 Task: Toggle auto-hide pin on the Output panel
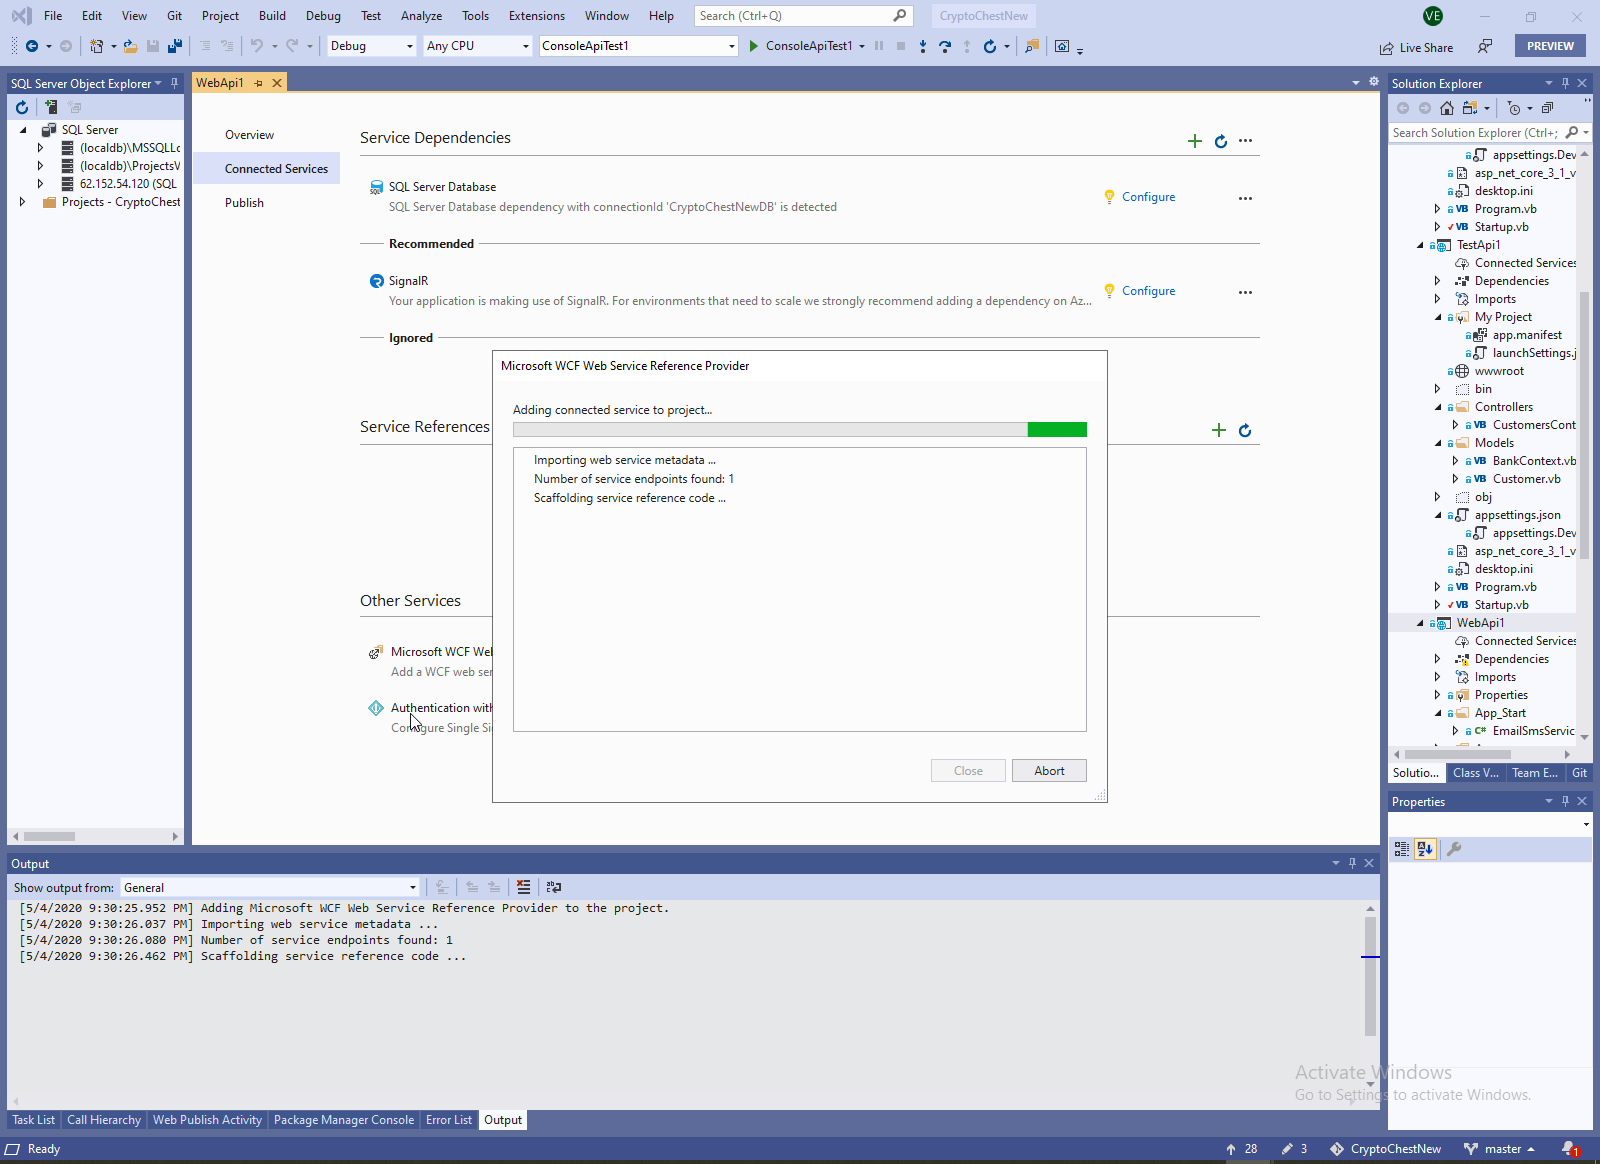coord(1352,863)
